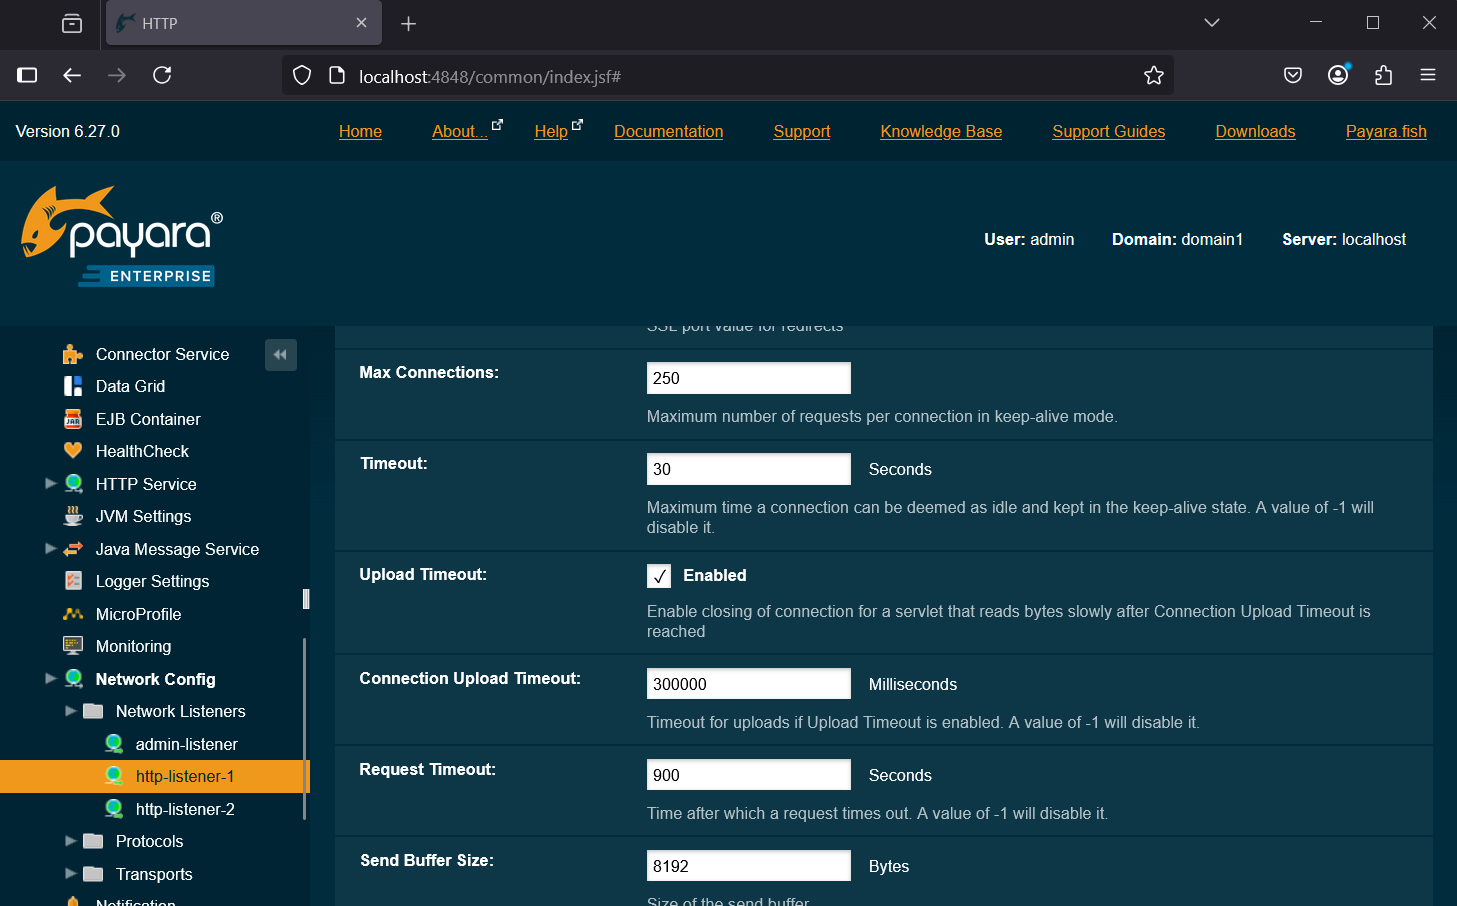Open the Support Guides link

point(1108,131)
